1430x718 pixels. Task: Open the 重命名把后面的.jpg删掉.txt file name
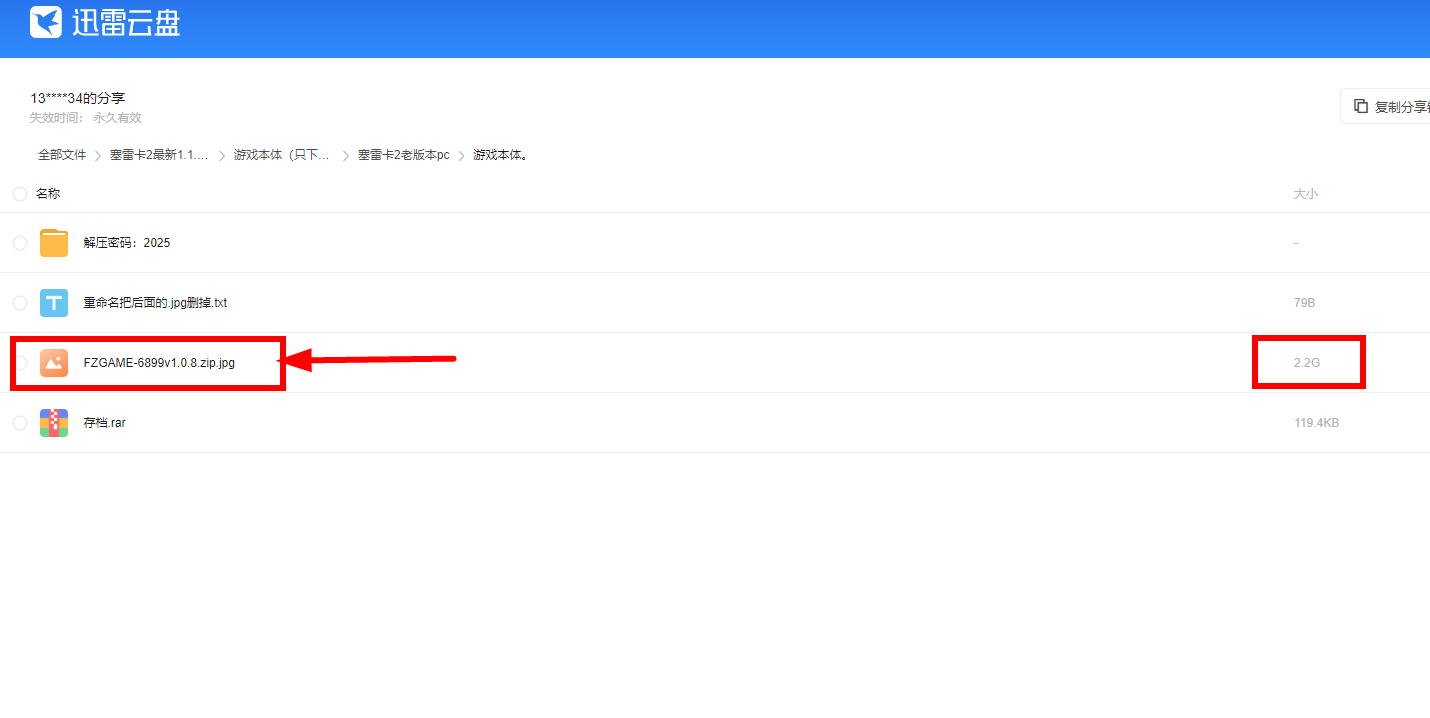pyautogui.click(x=155, y=303)
